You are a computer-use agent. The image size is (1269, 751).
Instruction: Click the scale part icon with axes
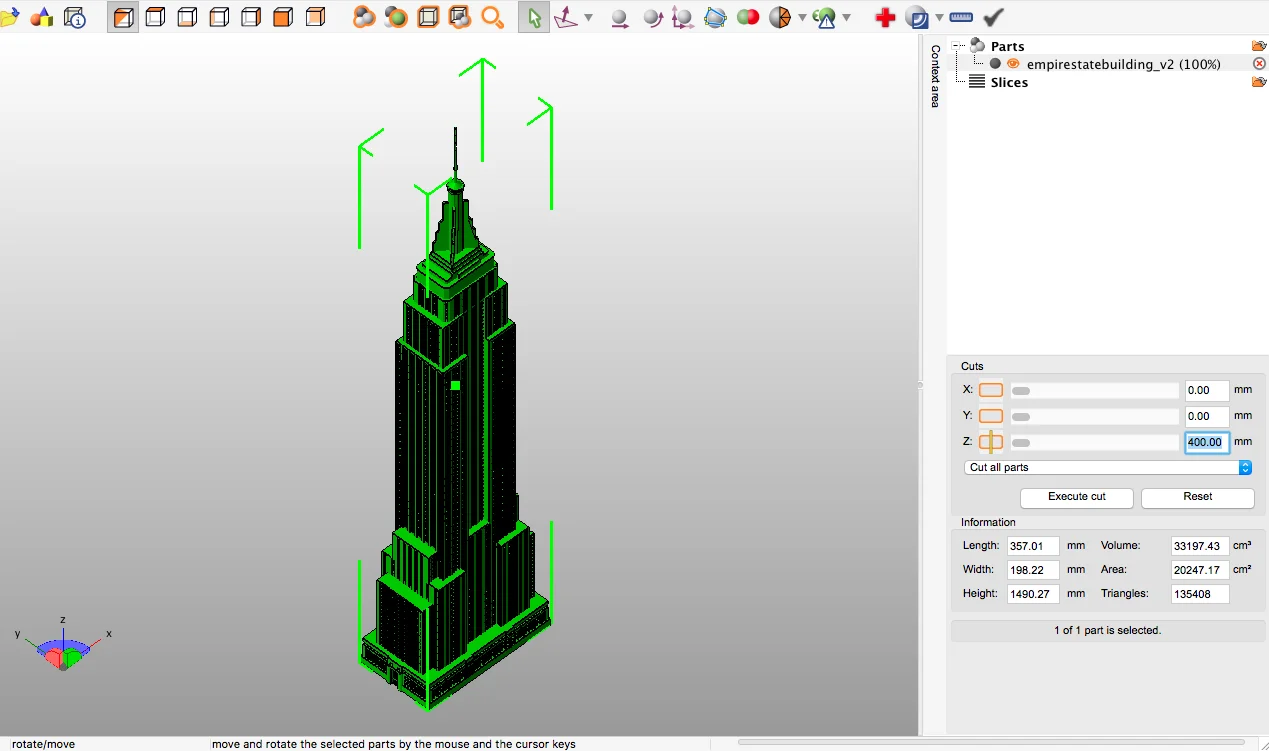pyautogui.click(x=683, y=17)
